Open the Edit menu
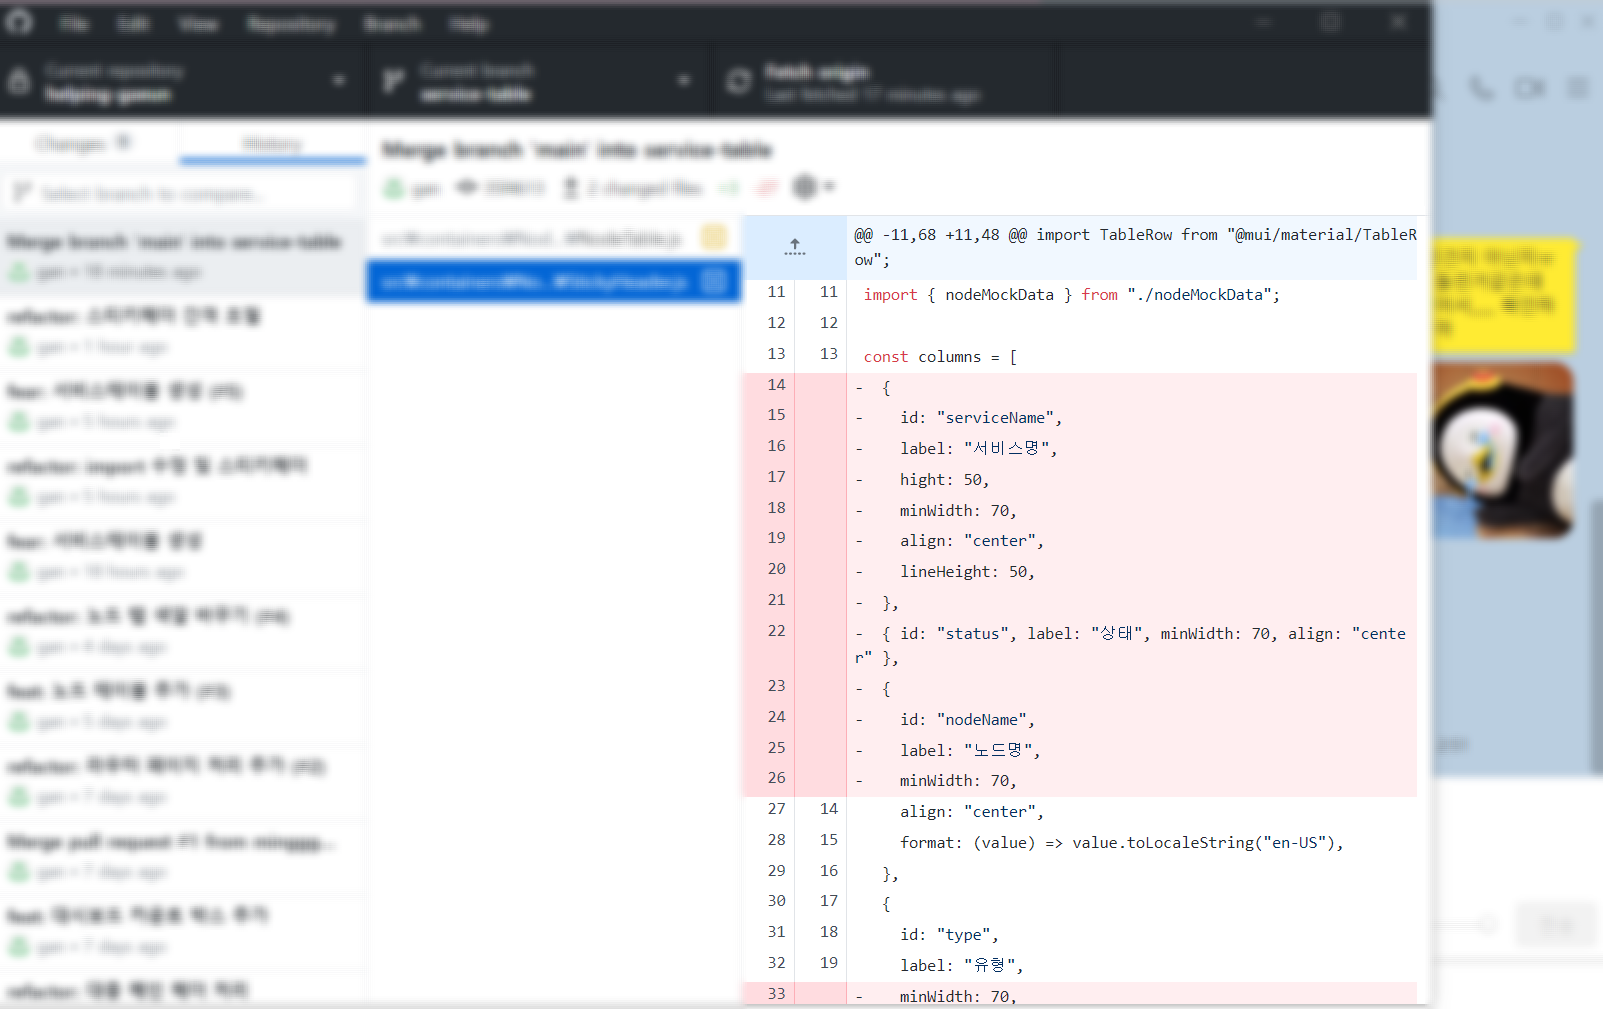Viewport: 1603px width, 1009px height. click(x=133, y=23)
